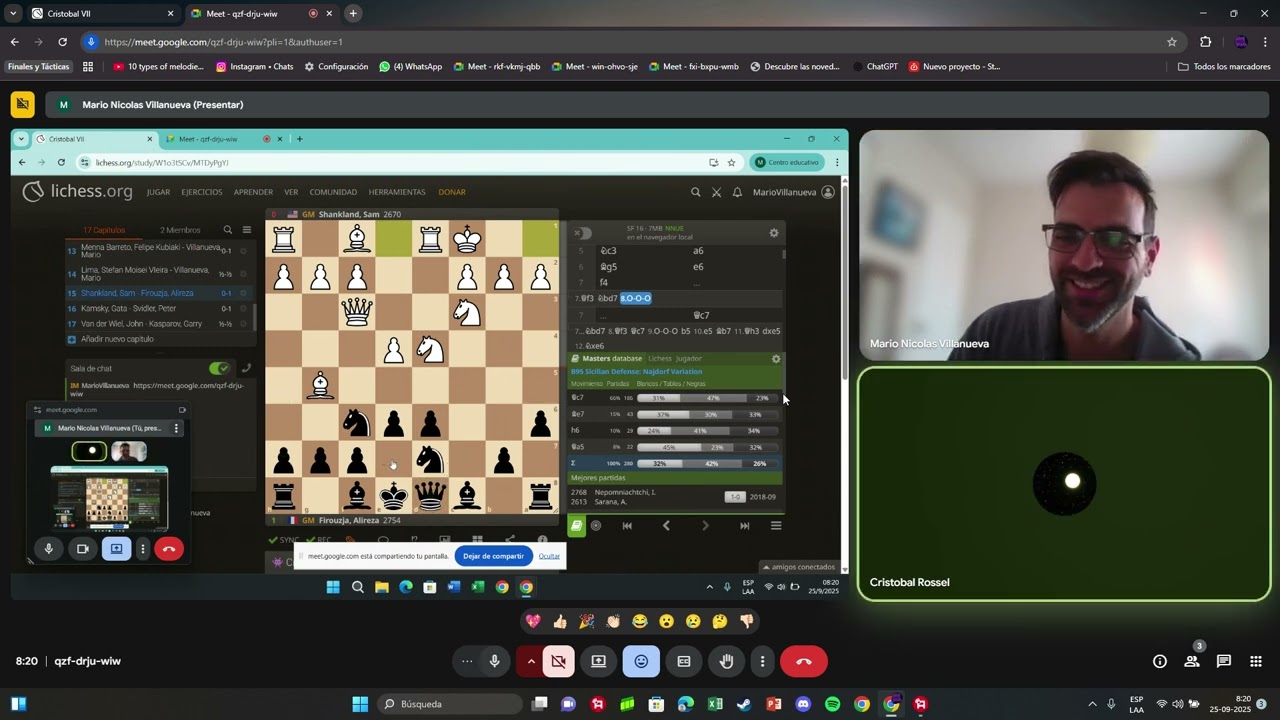Click EJERCICIOS in shared lichess menu

pos(202,192)
